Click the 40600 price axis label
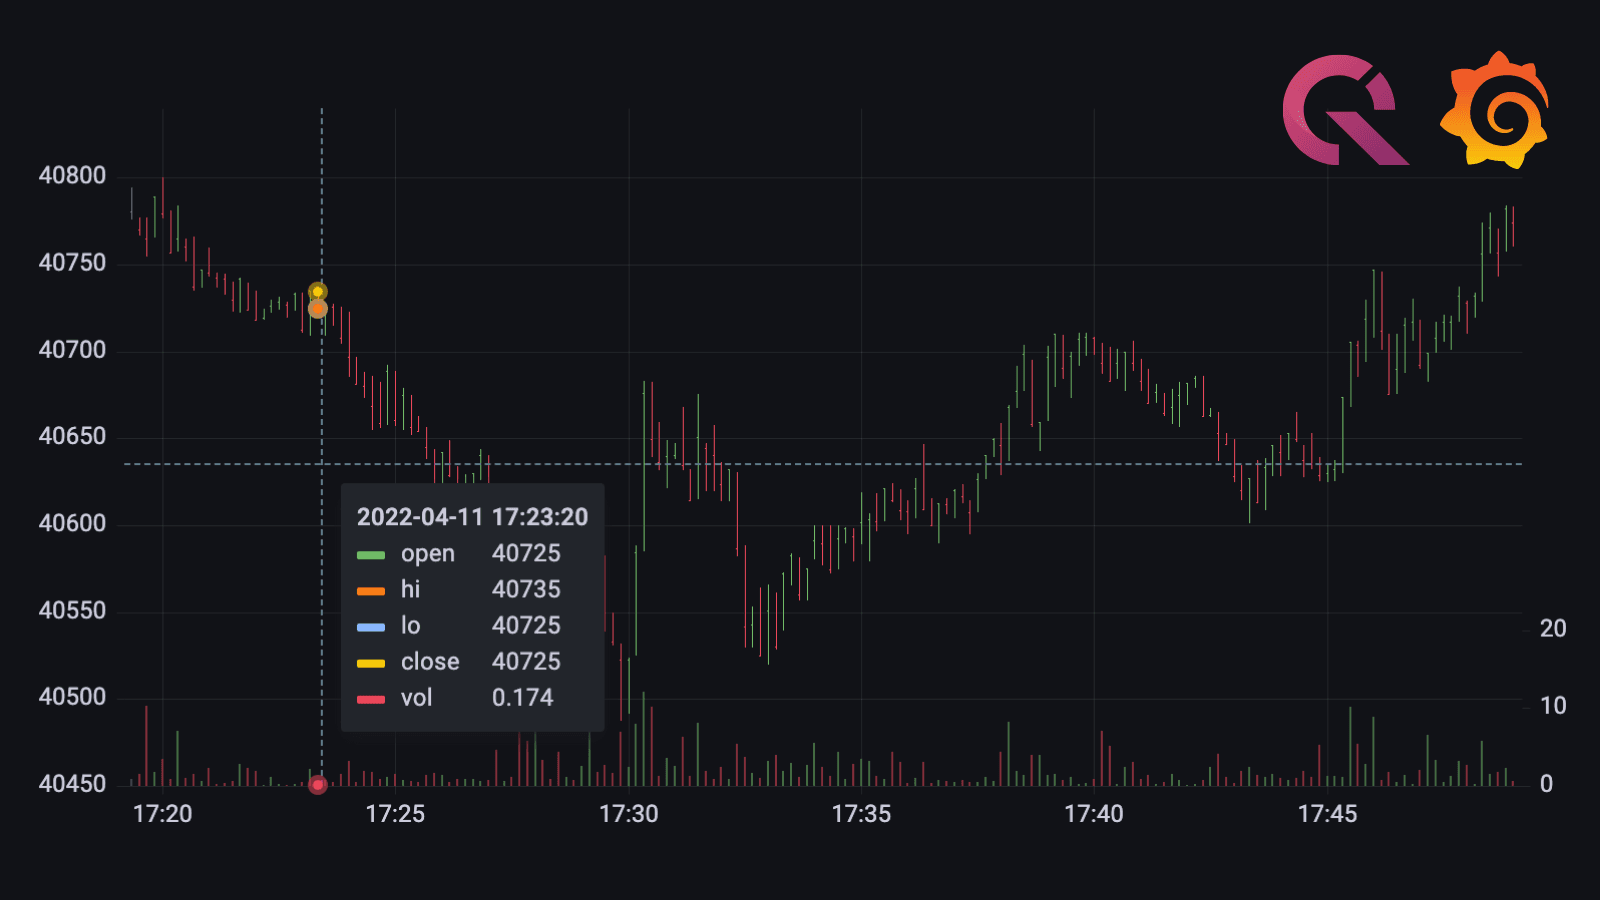The image size is (1600, 900). coord(72,524)
